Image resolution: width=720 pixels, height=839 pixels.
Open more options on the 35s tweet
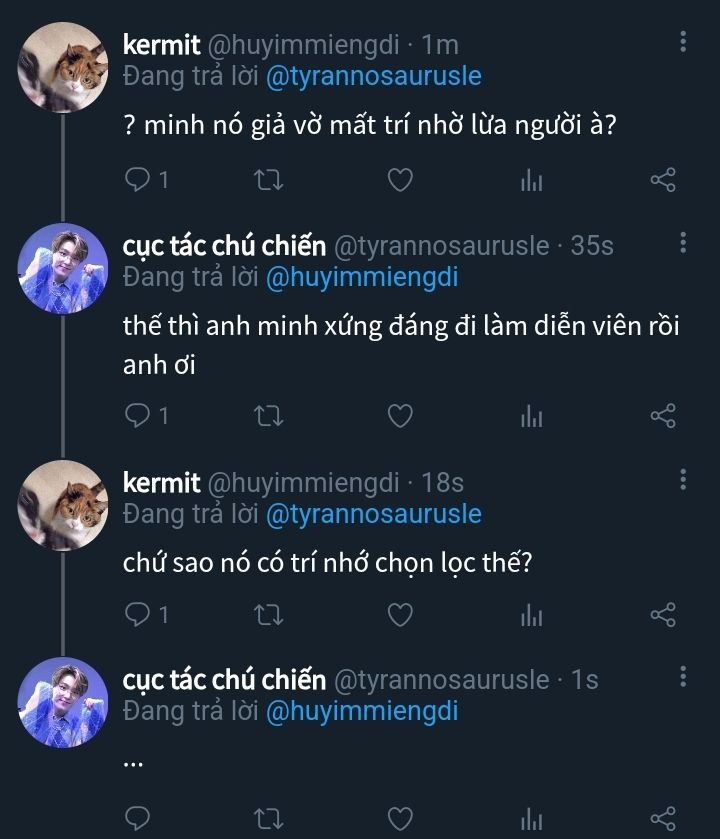tap(683, 243)
